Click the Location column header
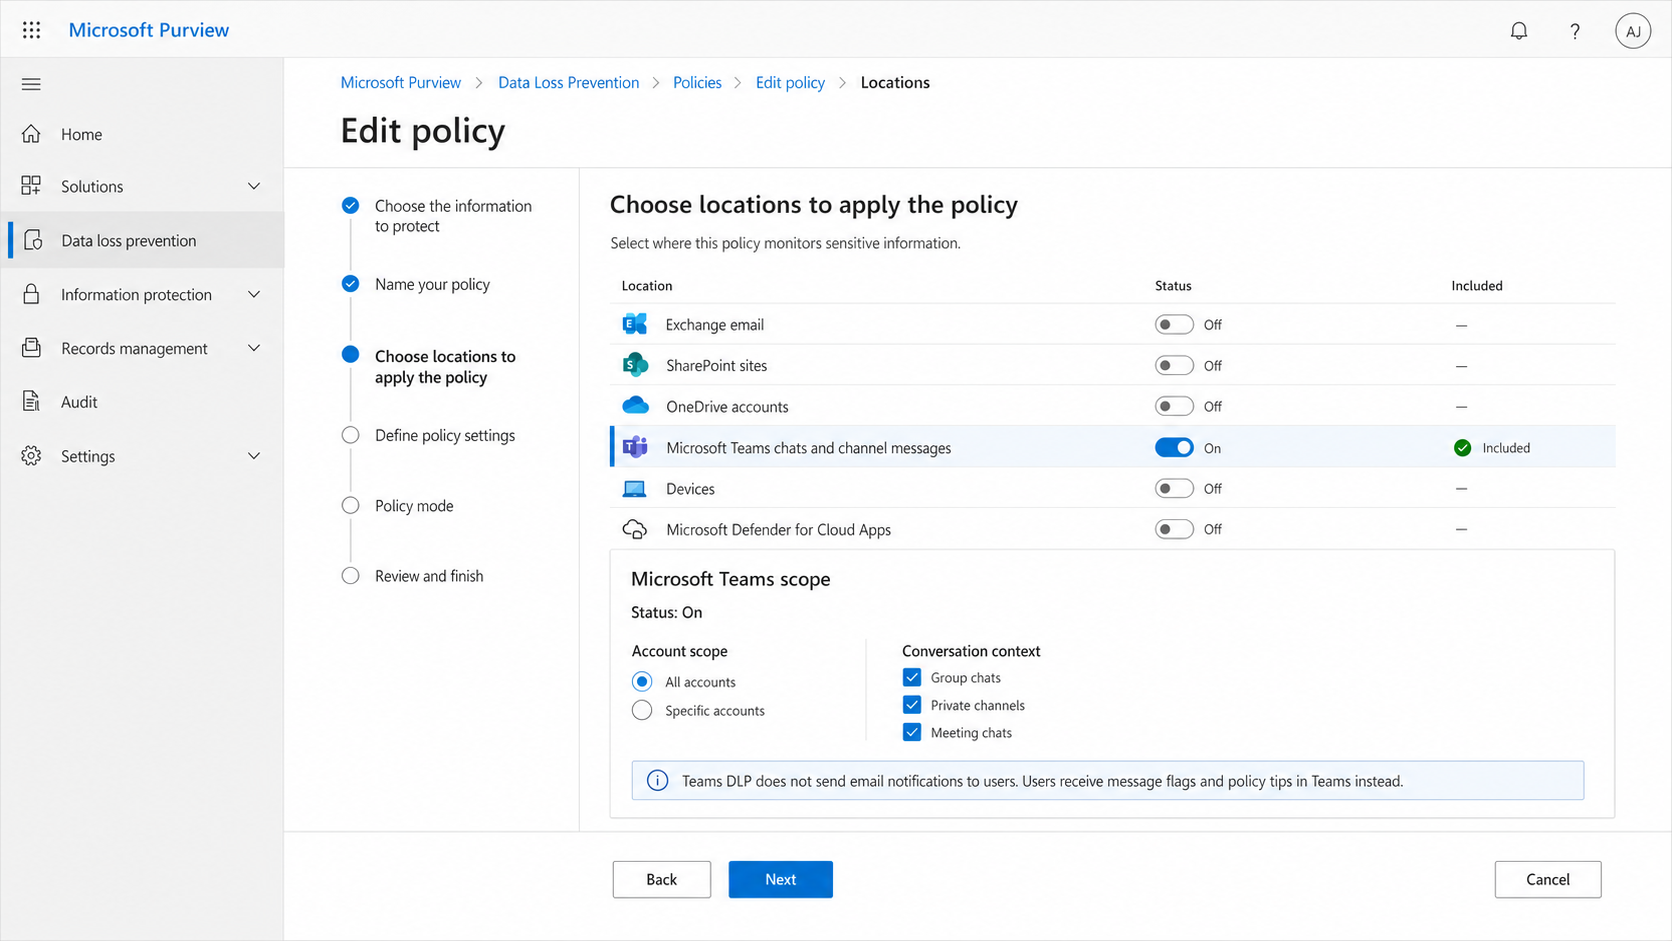This screenshot has height=941, width=1672. tap(647, 285)
